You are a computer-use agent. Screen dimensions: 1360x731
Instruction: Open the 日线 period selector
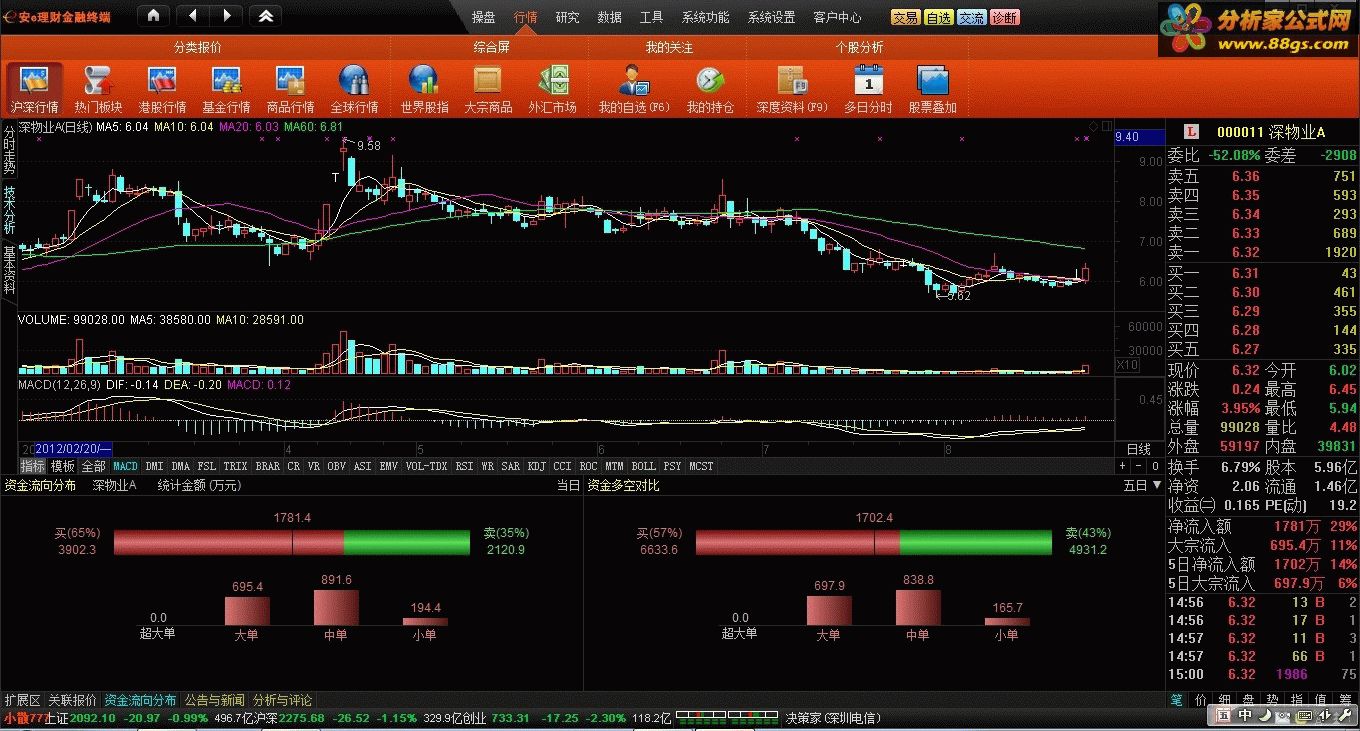(x=1138, y=450)
